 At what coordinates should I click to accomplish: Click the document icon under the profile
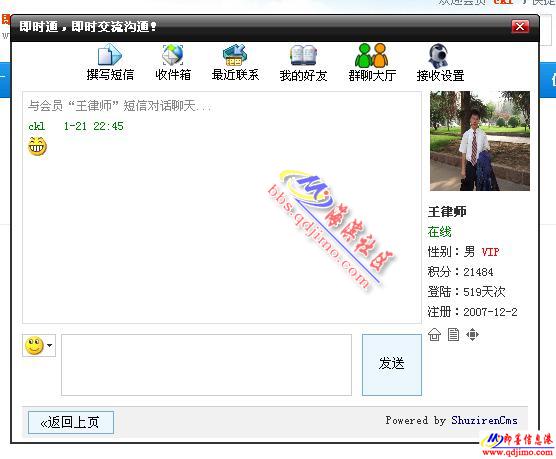[x=453, y=334]
